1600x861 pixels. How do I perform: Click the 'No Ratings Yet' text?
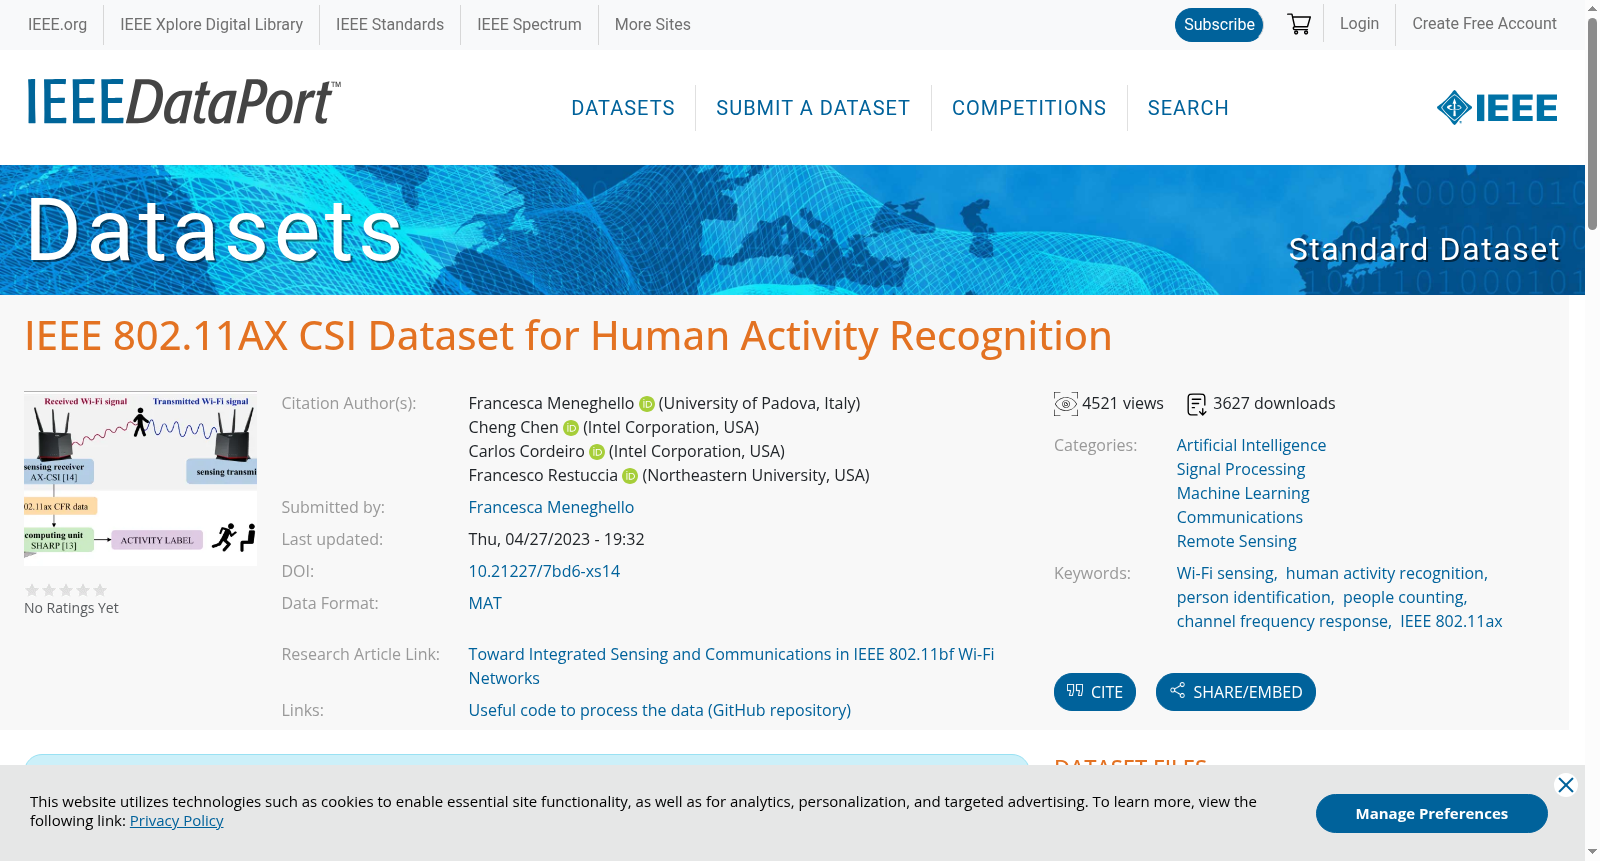tap(71, 608)
